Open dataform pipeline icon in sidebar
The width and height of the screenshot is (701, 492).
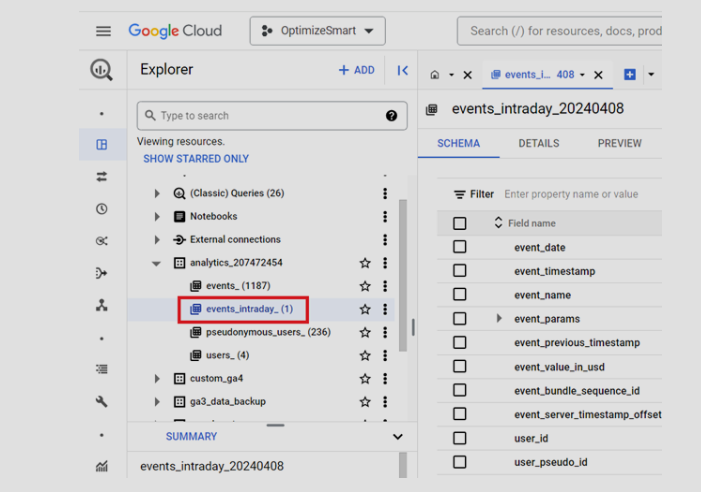tap(101, 273)
